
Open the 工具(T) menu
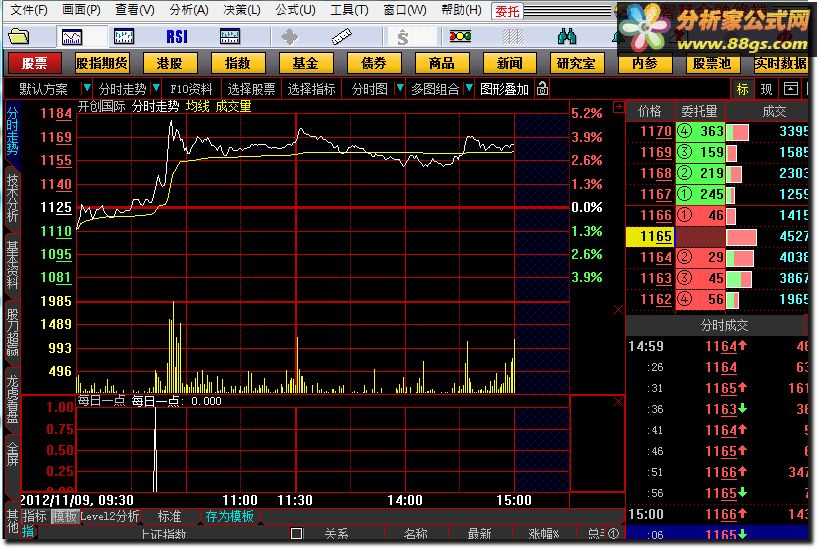(x=349, y=10)
